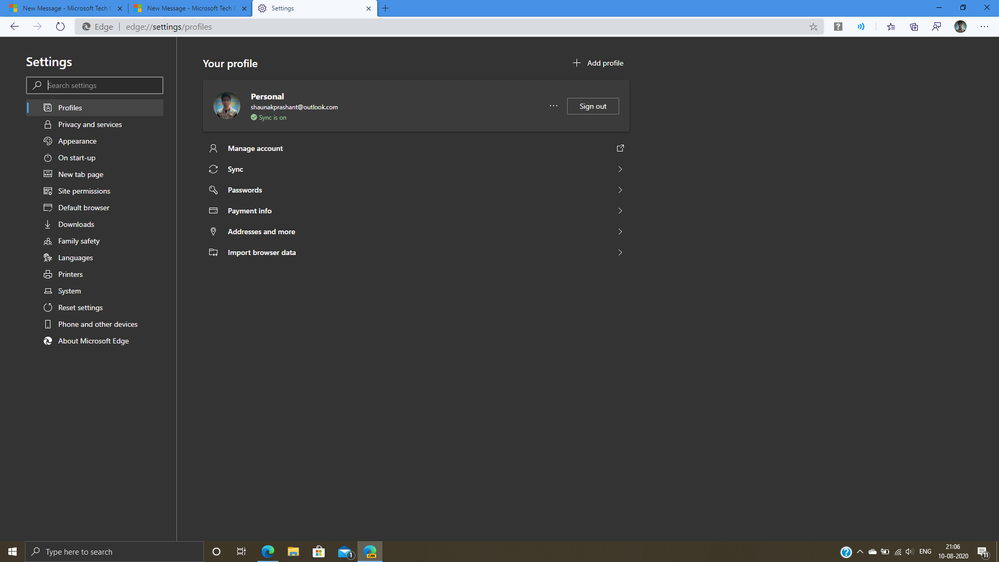Open Privacy and services settings
This screenshot has height=562, width=999.
tap(95, 124)
